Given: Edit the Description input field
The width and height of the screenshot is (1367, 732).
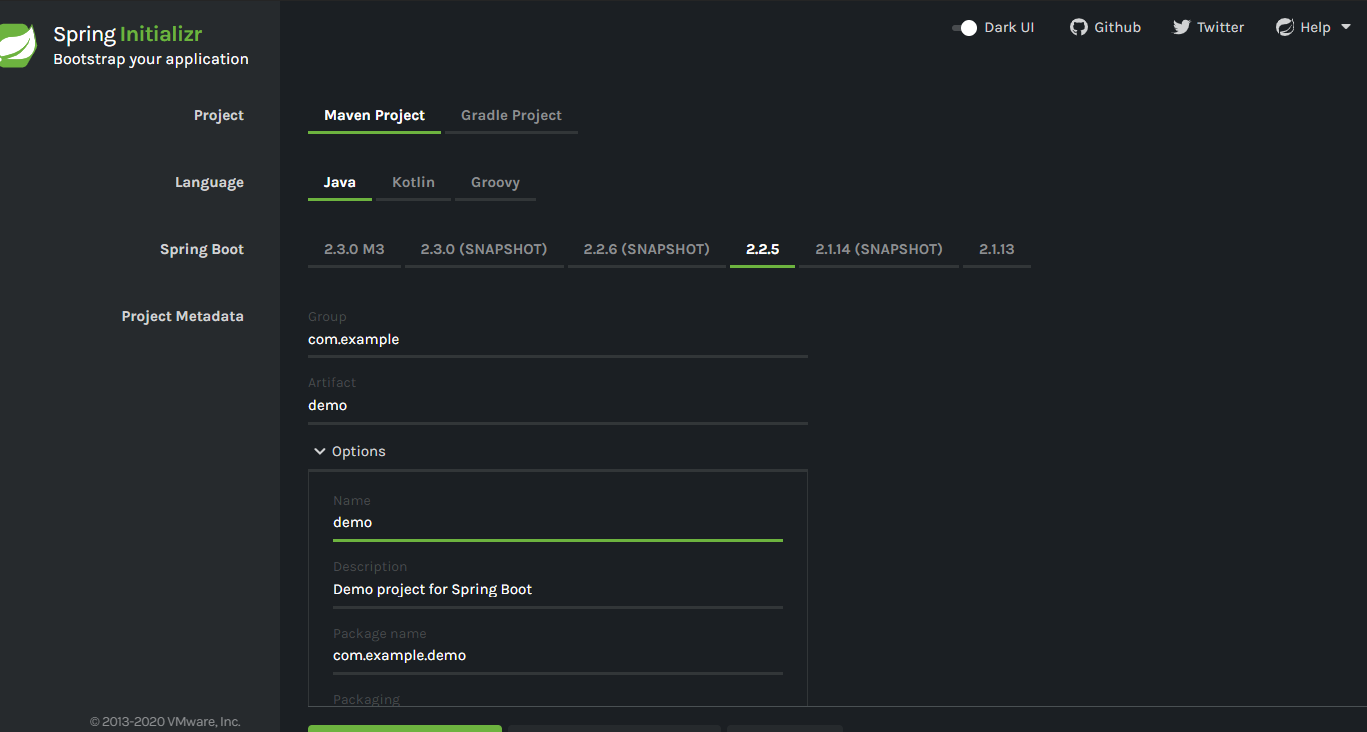Looking at the screenshot, I should pos(558,590).
